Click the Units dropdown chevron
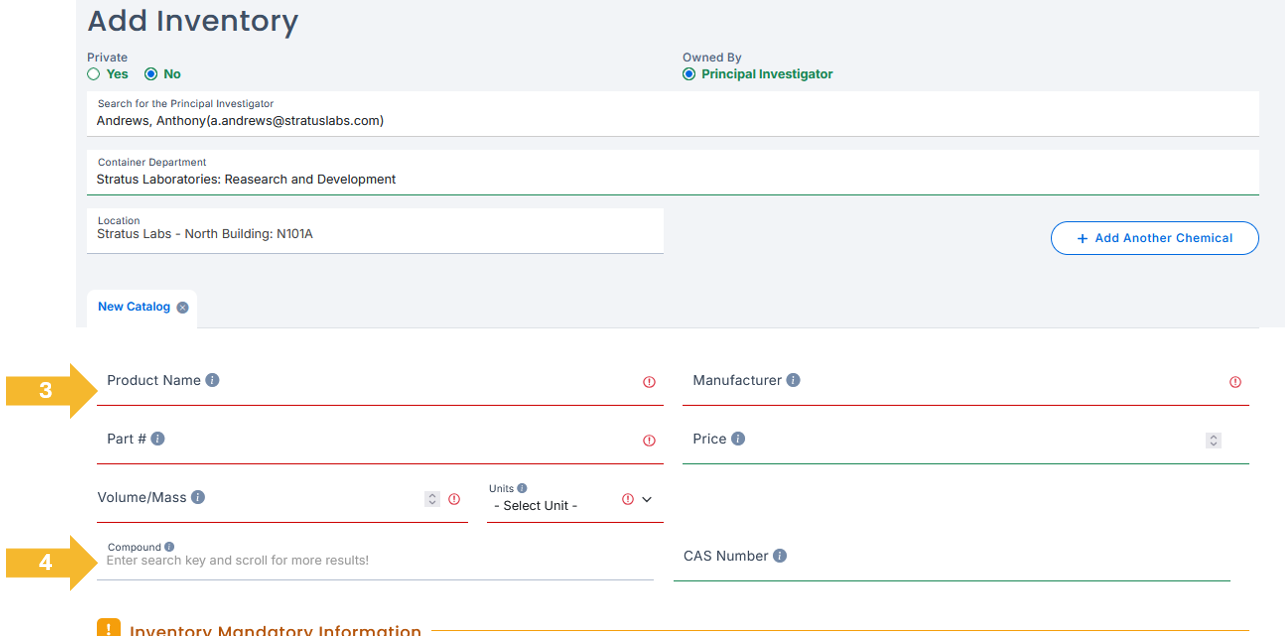 [647, 499]
